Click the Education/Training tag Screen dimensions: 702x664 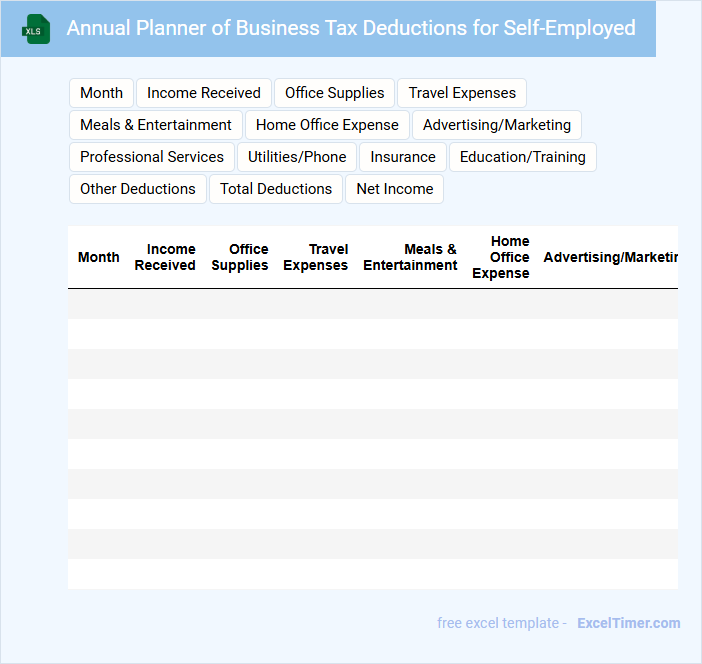click(523, 157)
